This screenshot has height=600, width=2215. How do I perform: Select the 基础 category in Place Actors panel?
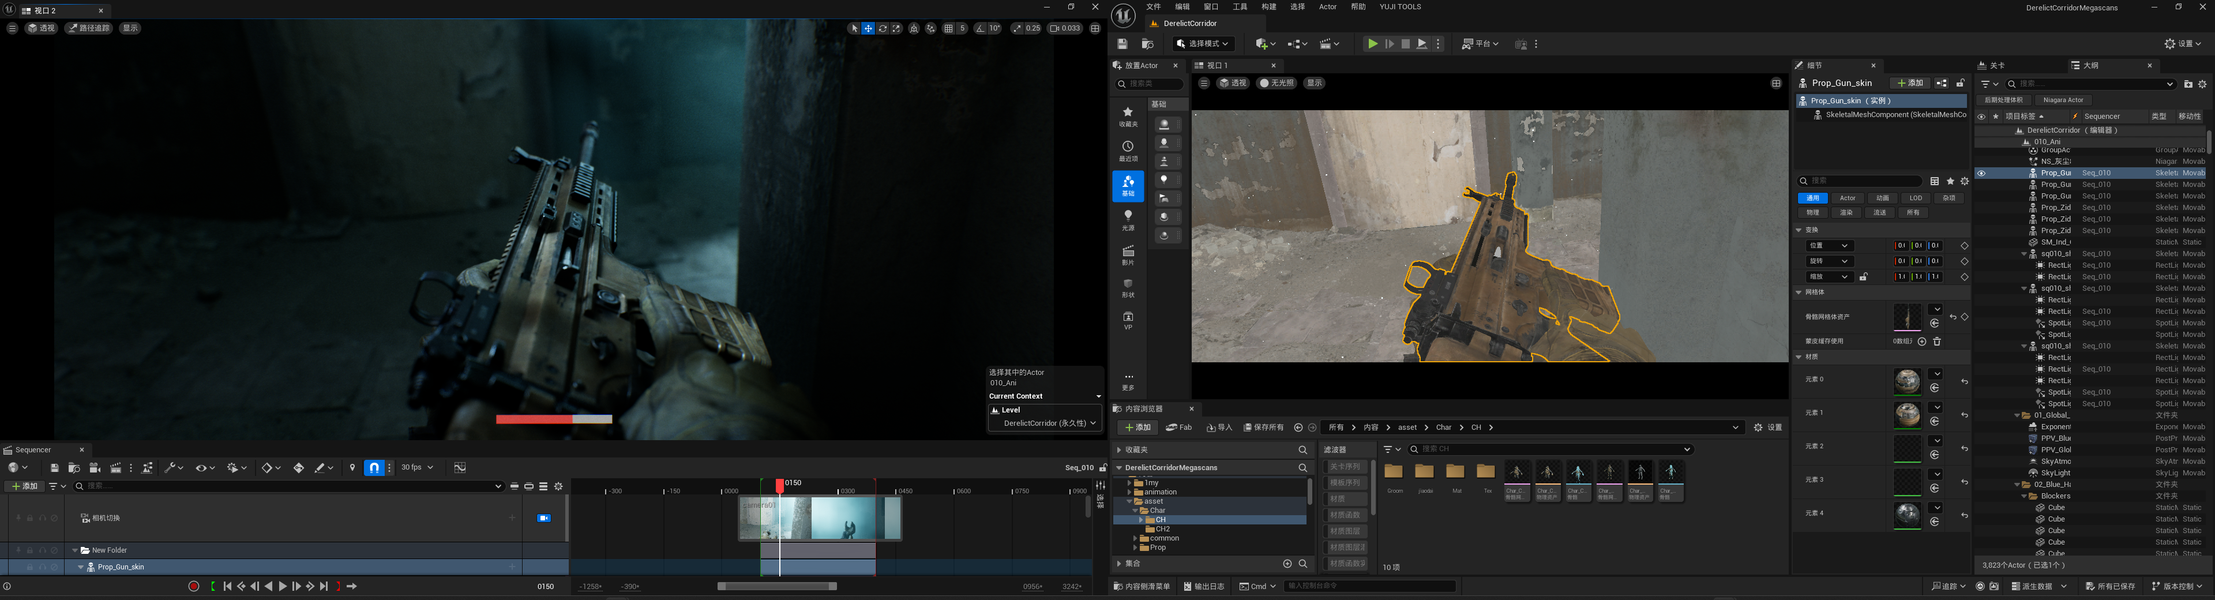[x=1128, y=186]
